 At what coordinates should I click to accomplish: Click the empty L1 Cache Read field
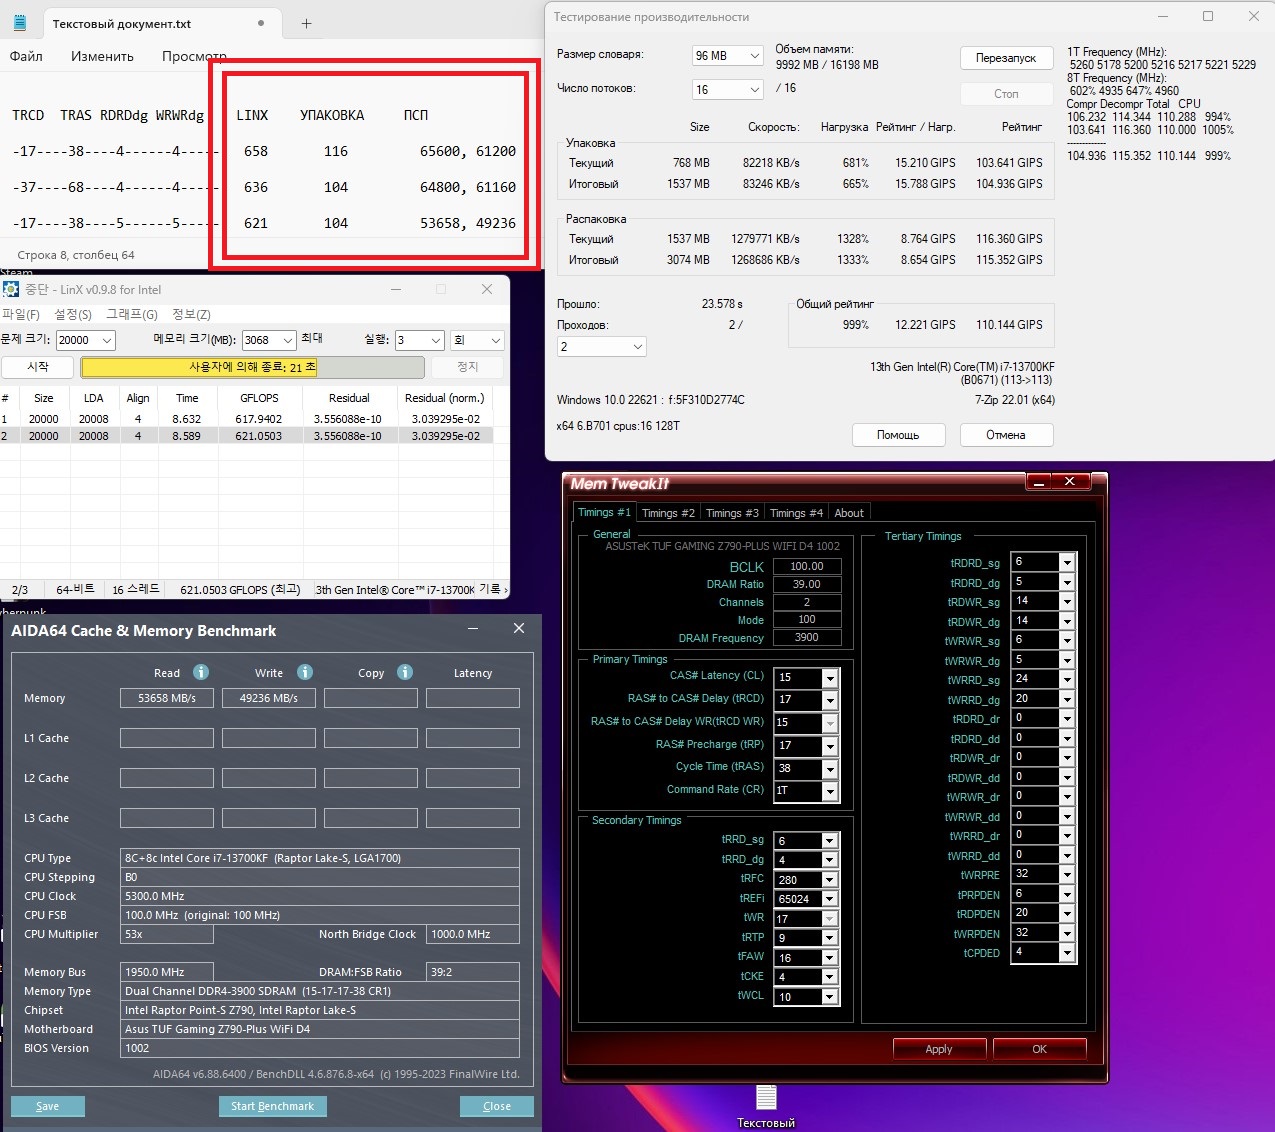[x=167, y=738]
